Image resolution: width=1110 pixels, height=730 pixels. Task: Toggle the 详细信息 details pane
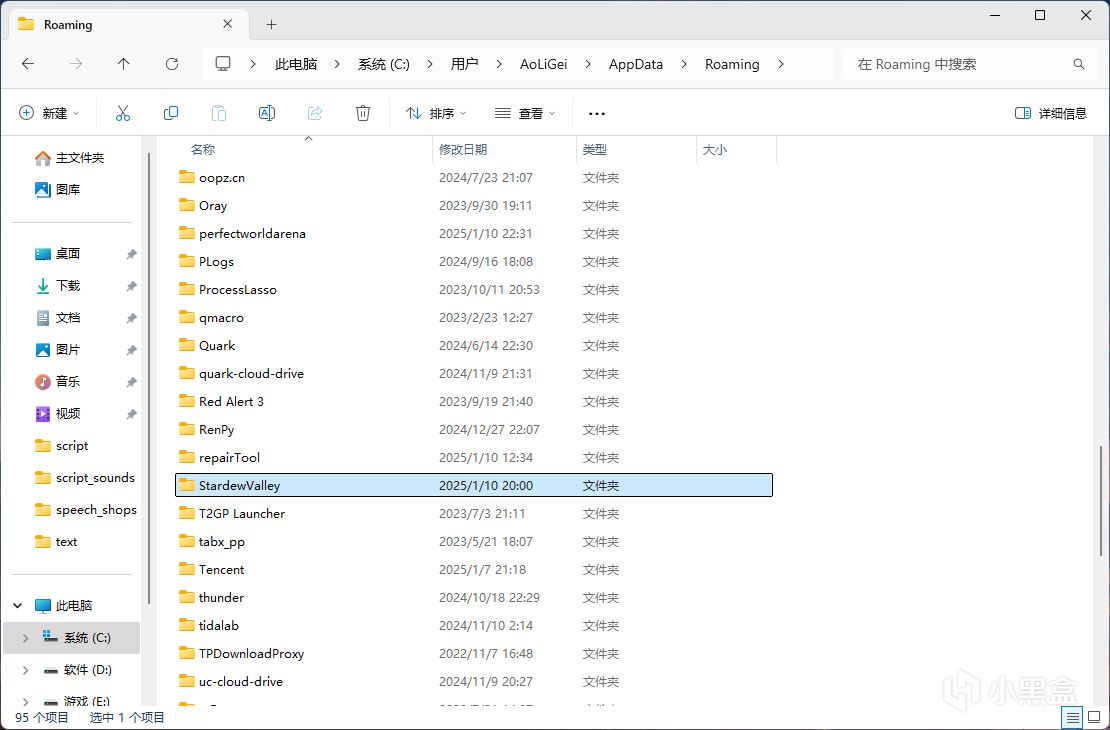coord(1051,113)
